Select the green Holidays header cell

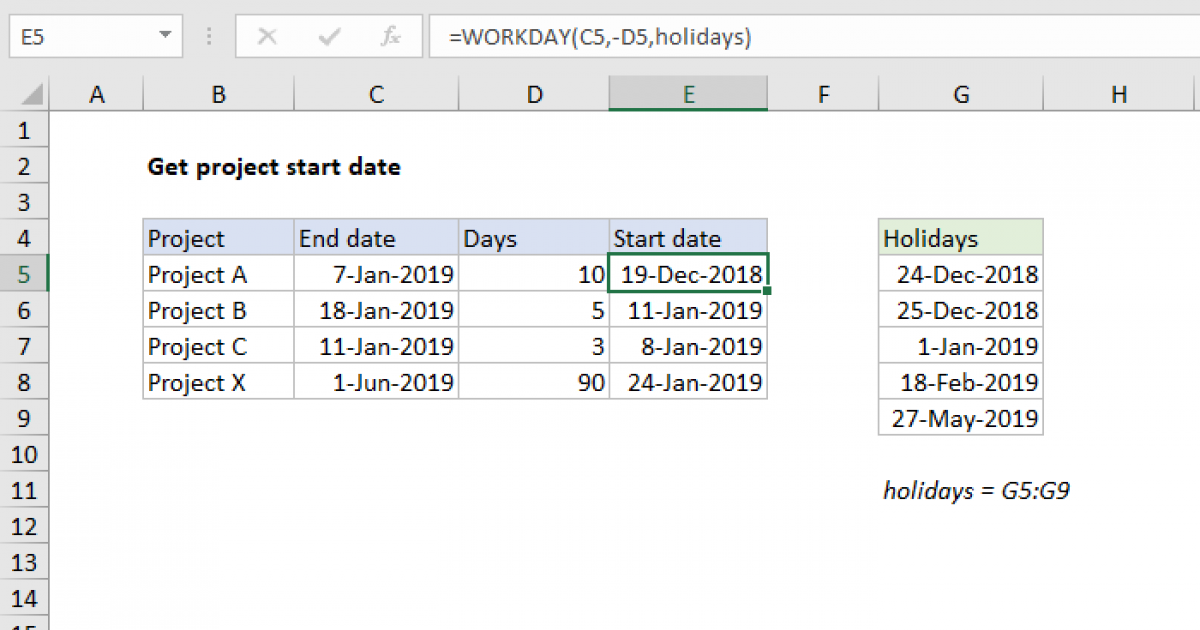(960, 239)
